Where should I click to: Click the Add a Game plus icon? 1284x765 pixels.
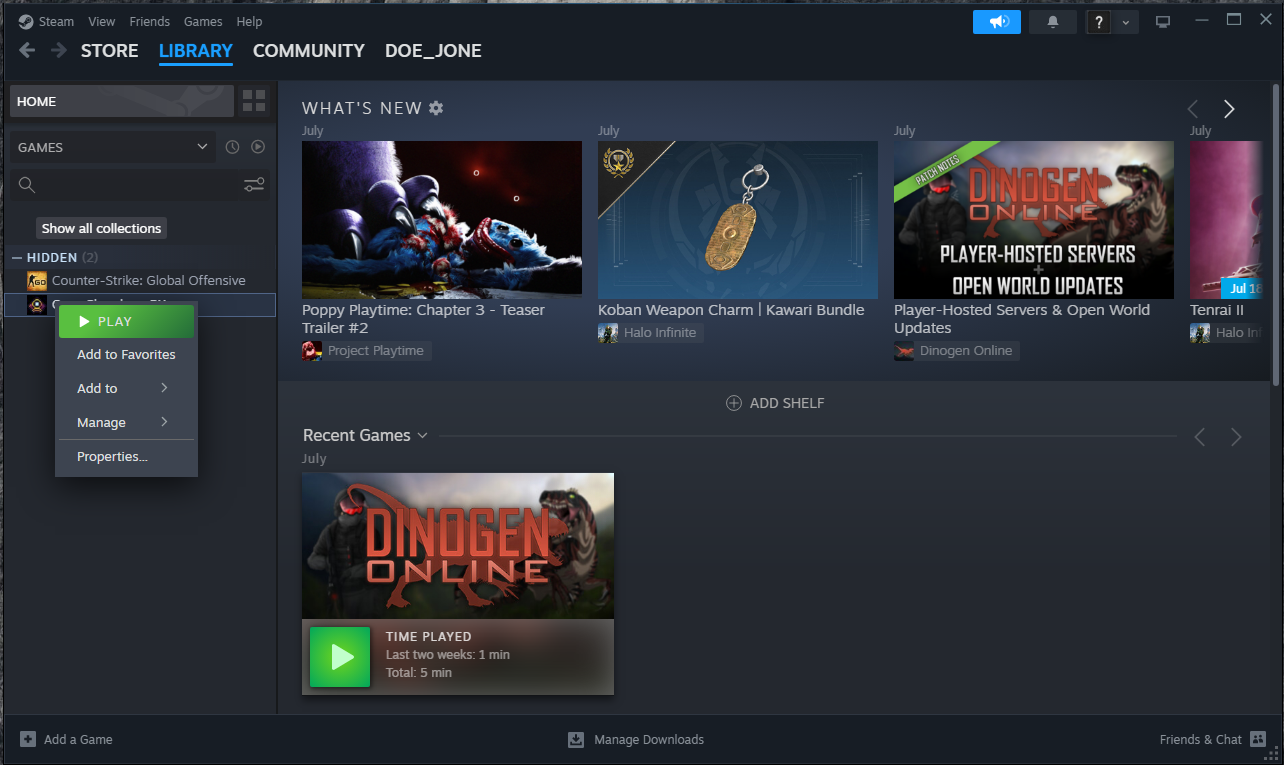pos(27,739)
